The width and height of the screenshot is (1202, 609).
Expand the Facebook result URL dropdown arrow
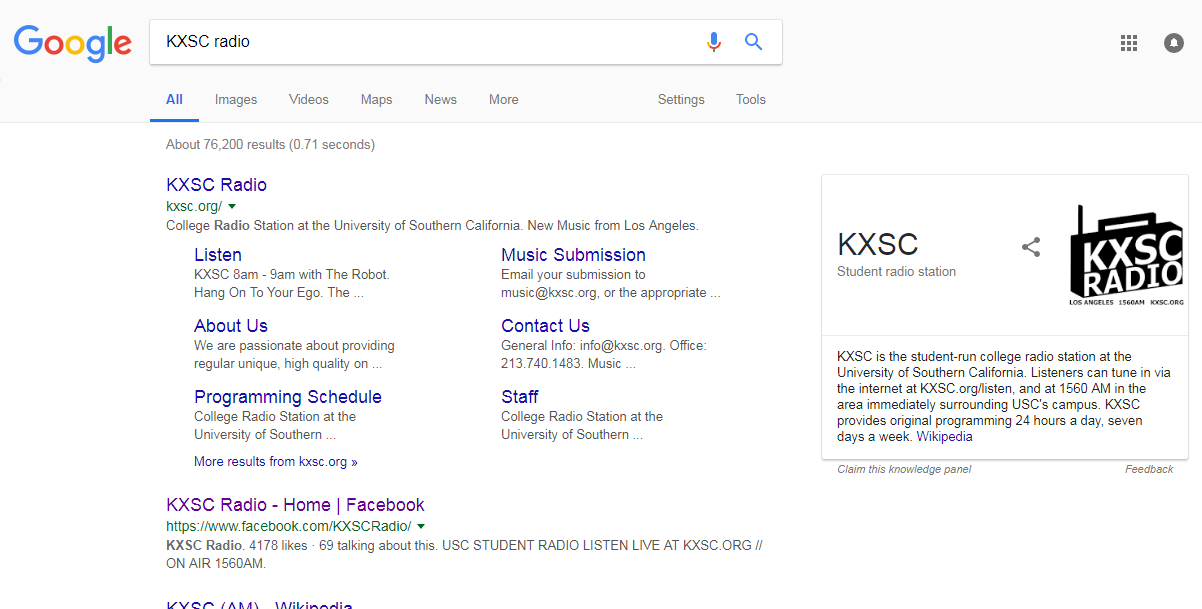[x=421, y=527]
